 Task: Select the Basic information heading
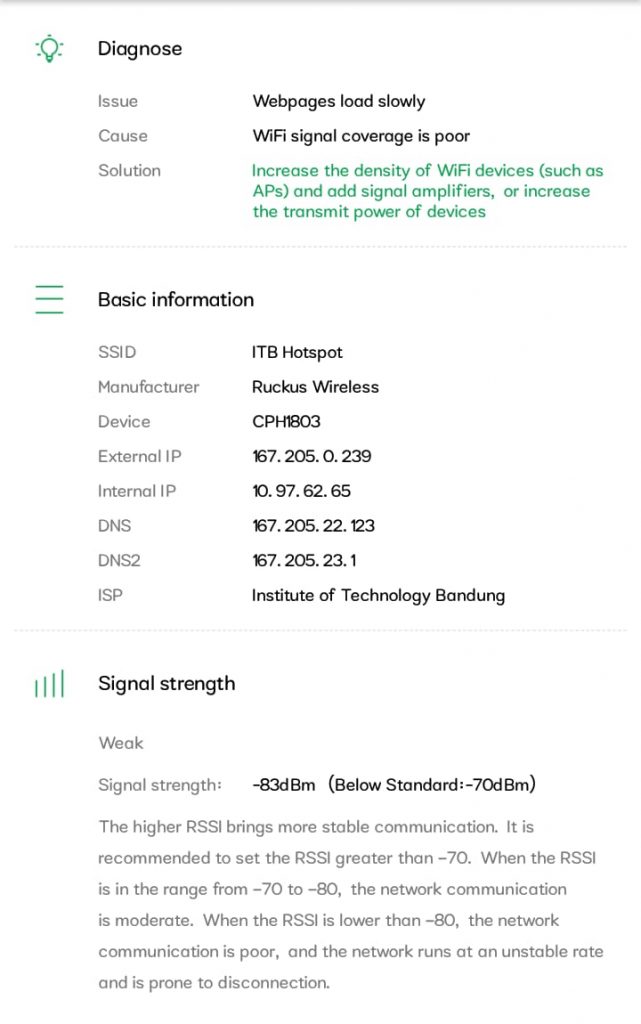(x=176, y=300)
